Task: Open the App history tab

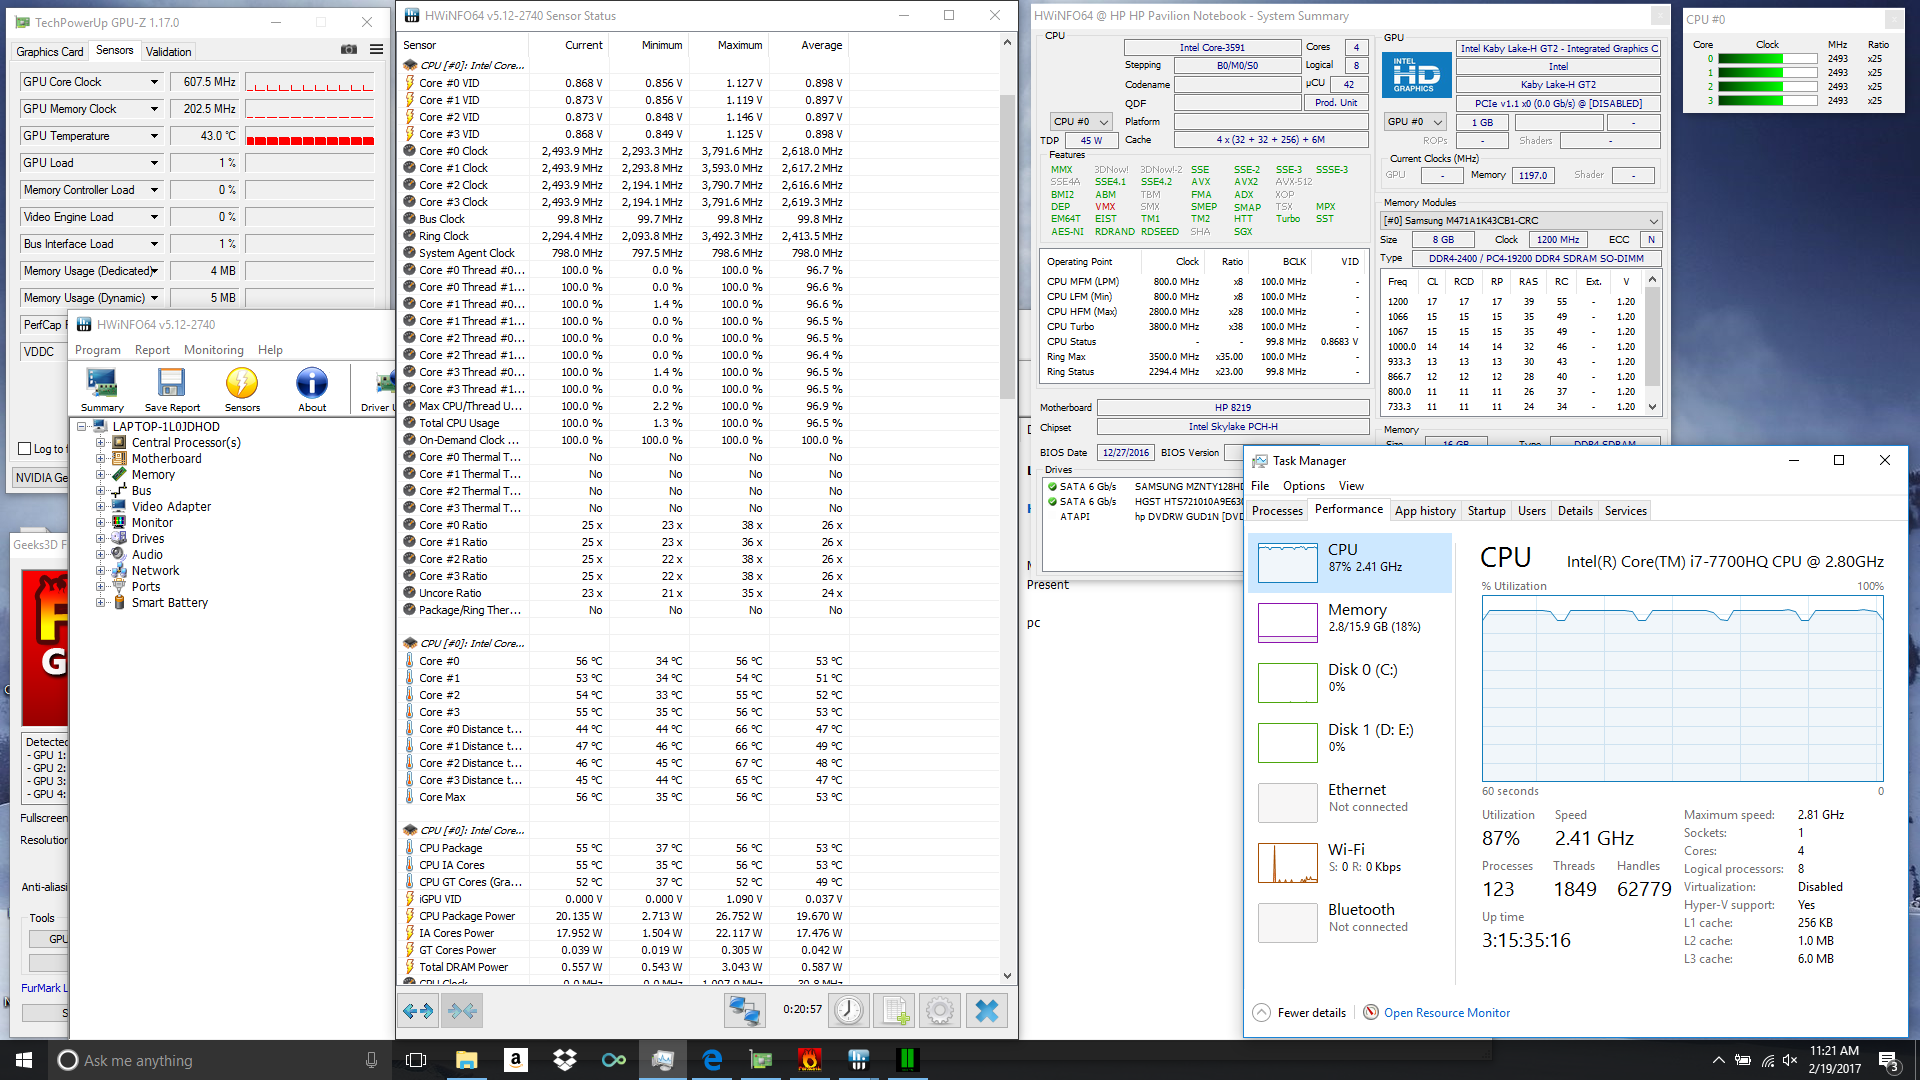Action: pos(1425,511)
